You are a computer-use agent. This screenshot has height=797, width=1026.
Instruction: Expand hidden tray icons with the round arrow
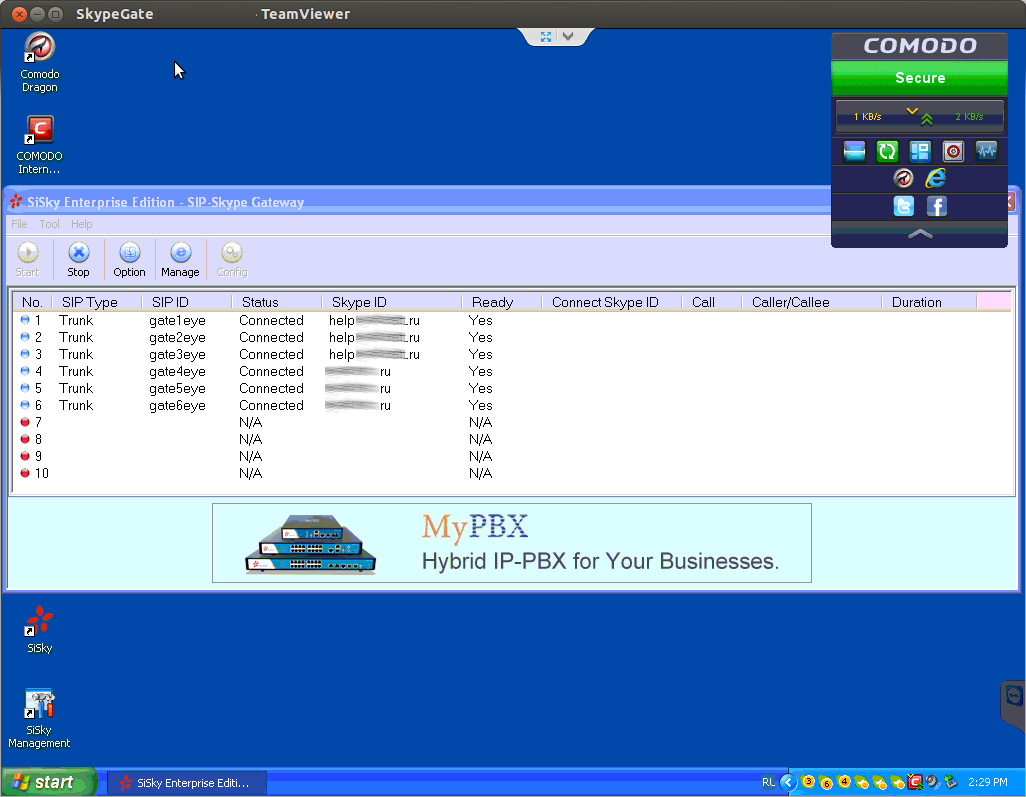pyautogui.click(x=788, y=782)
